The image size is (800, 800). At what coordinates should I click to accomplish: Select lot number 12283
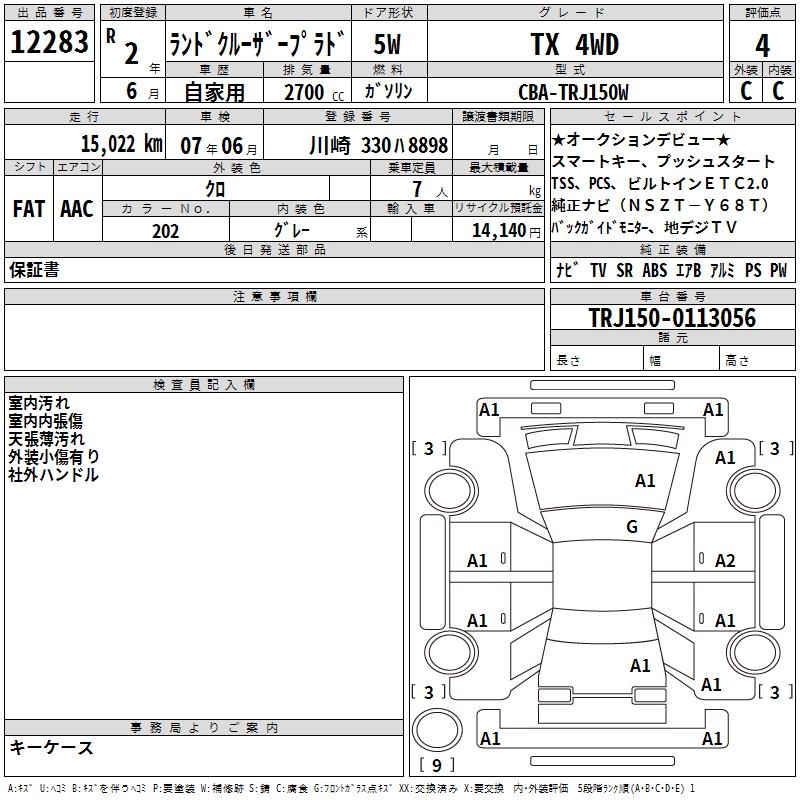point(49,42)
